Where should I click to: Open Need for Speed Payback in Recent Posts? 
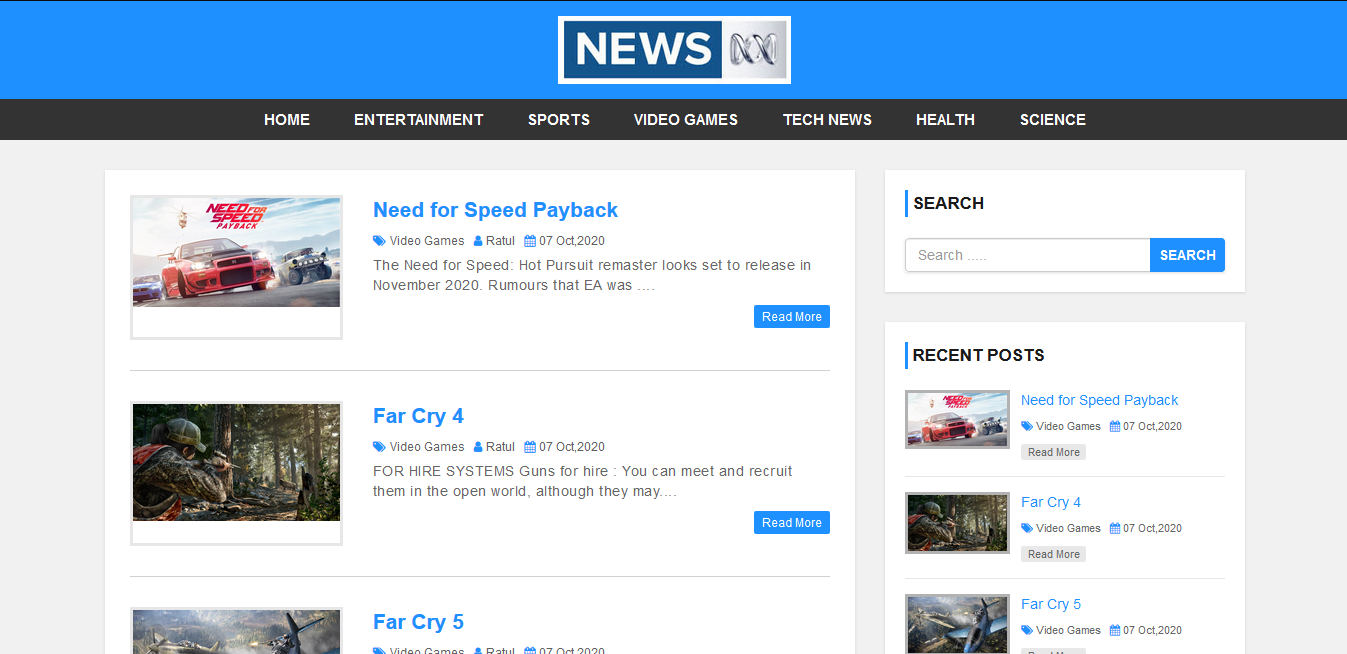(x=1099, y=400)
